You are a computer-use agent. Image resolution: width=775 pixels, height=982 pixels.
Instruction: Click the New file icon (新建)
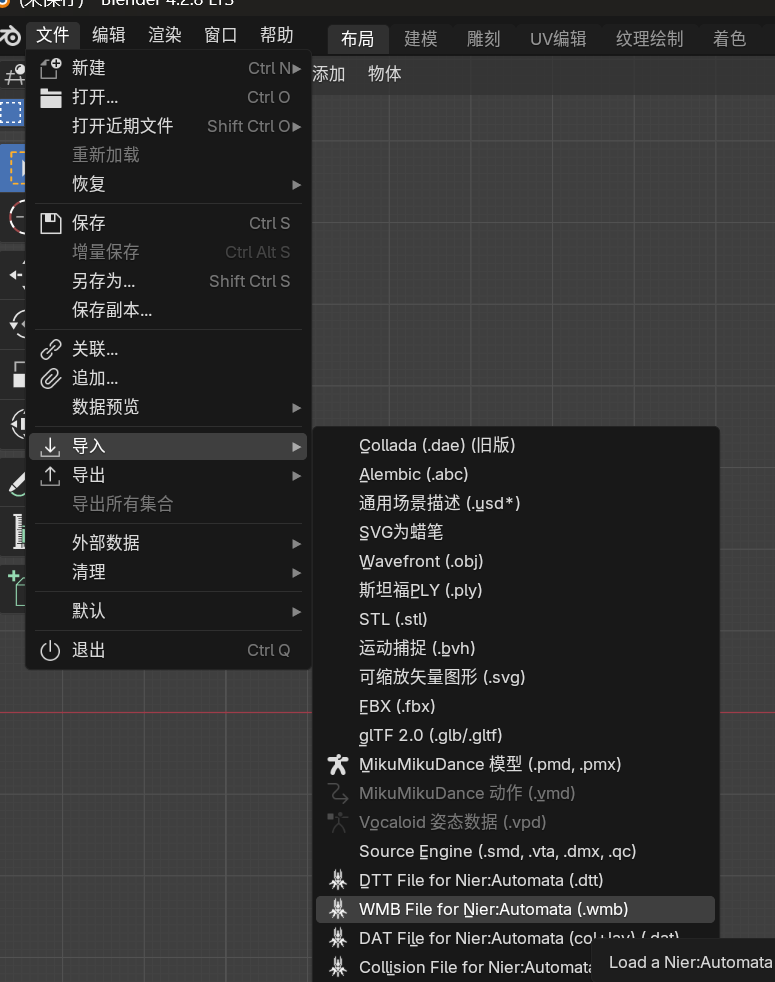point(50,69)
